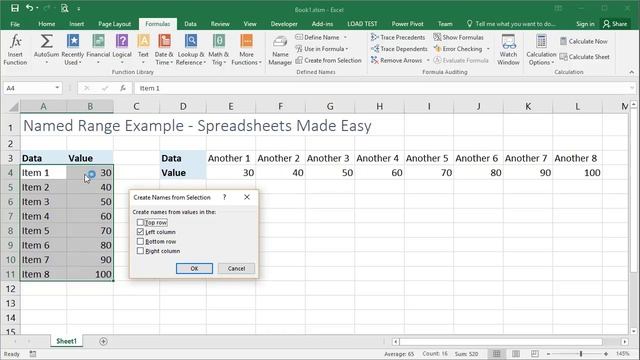Open Remove Arrows dropdown arrow
640x360 pixels.
tap(428, 60)
